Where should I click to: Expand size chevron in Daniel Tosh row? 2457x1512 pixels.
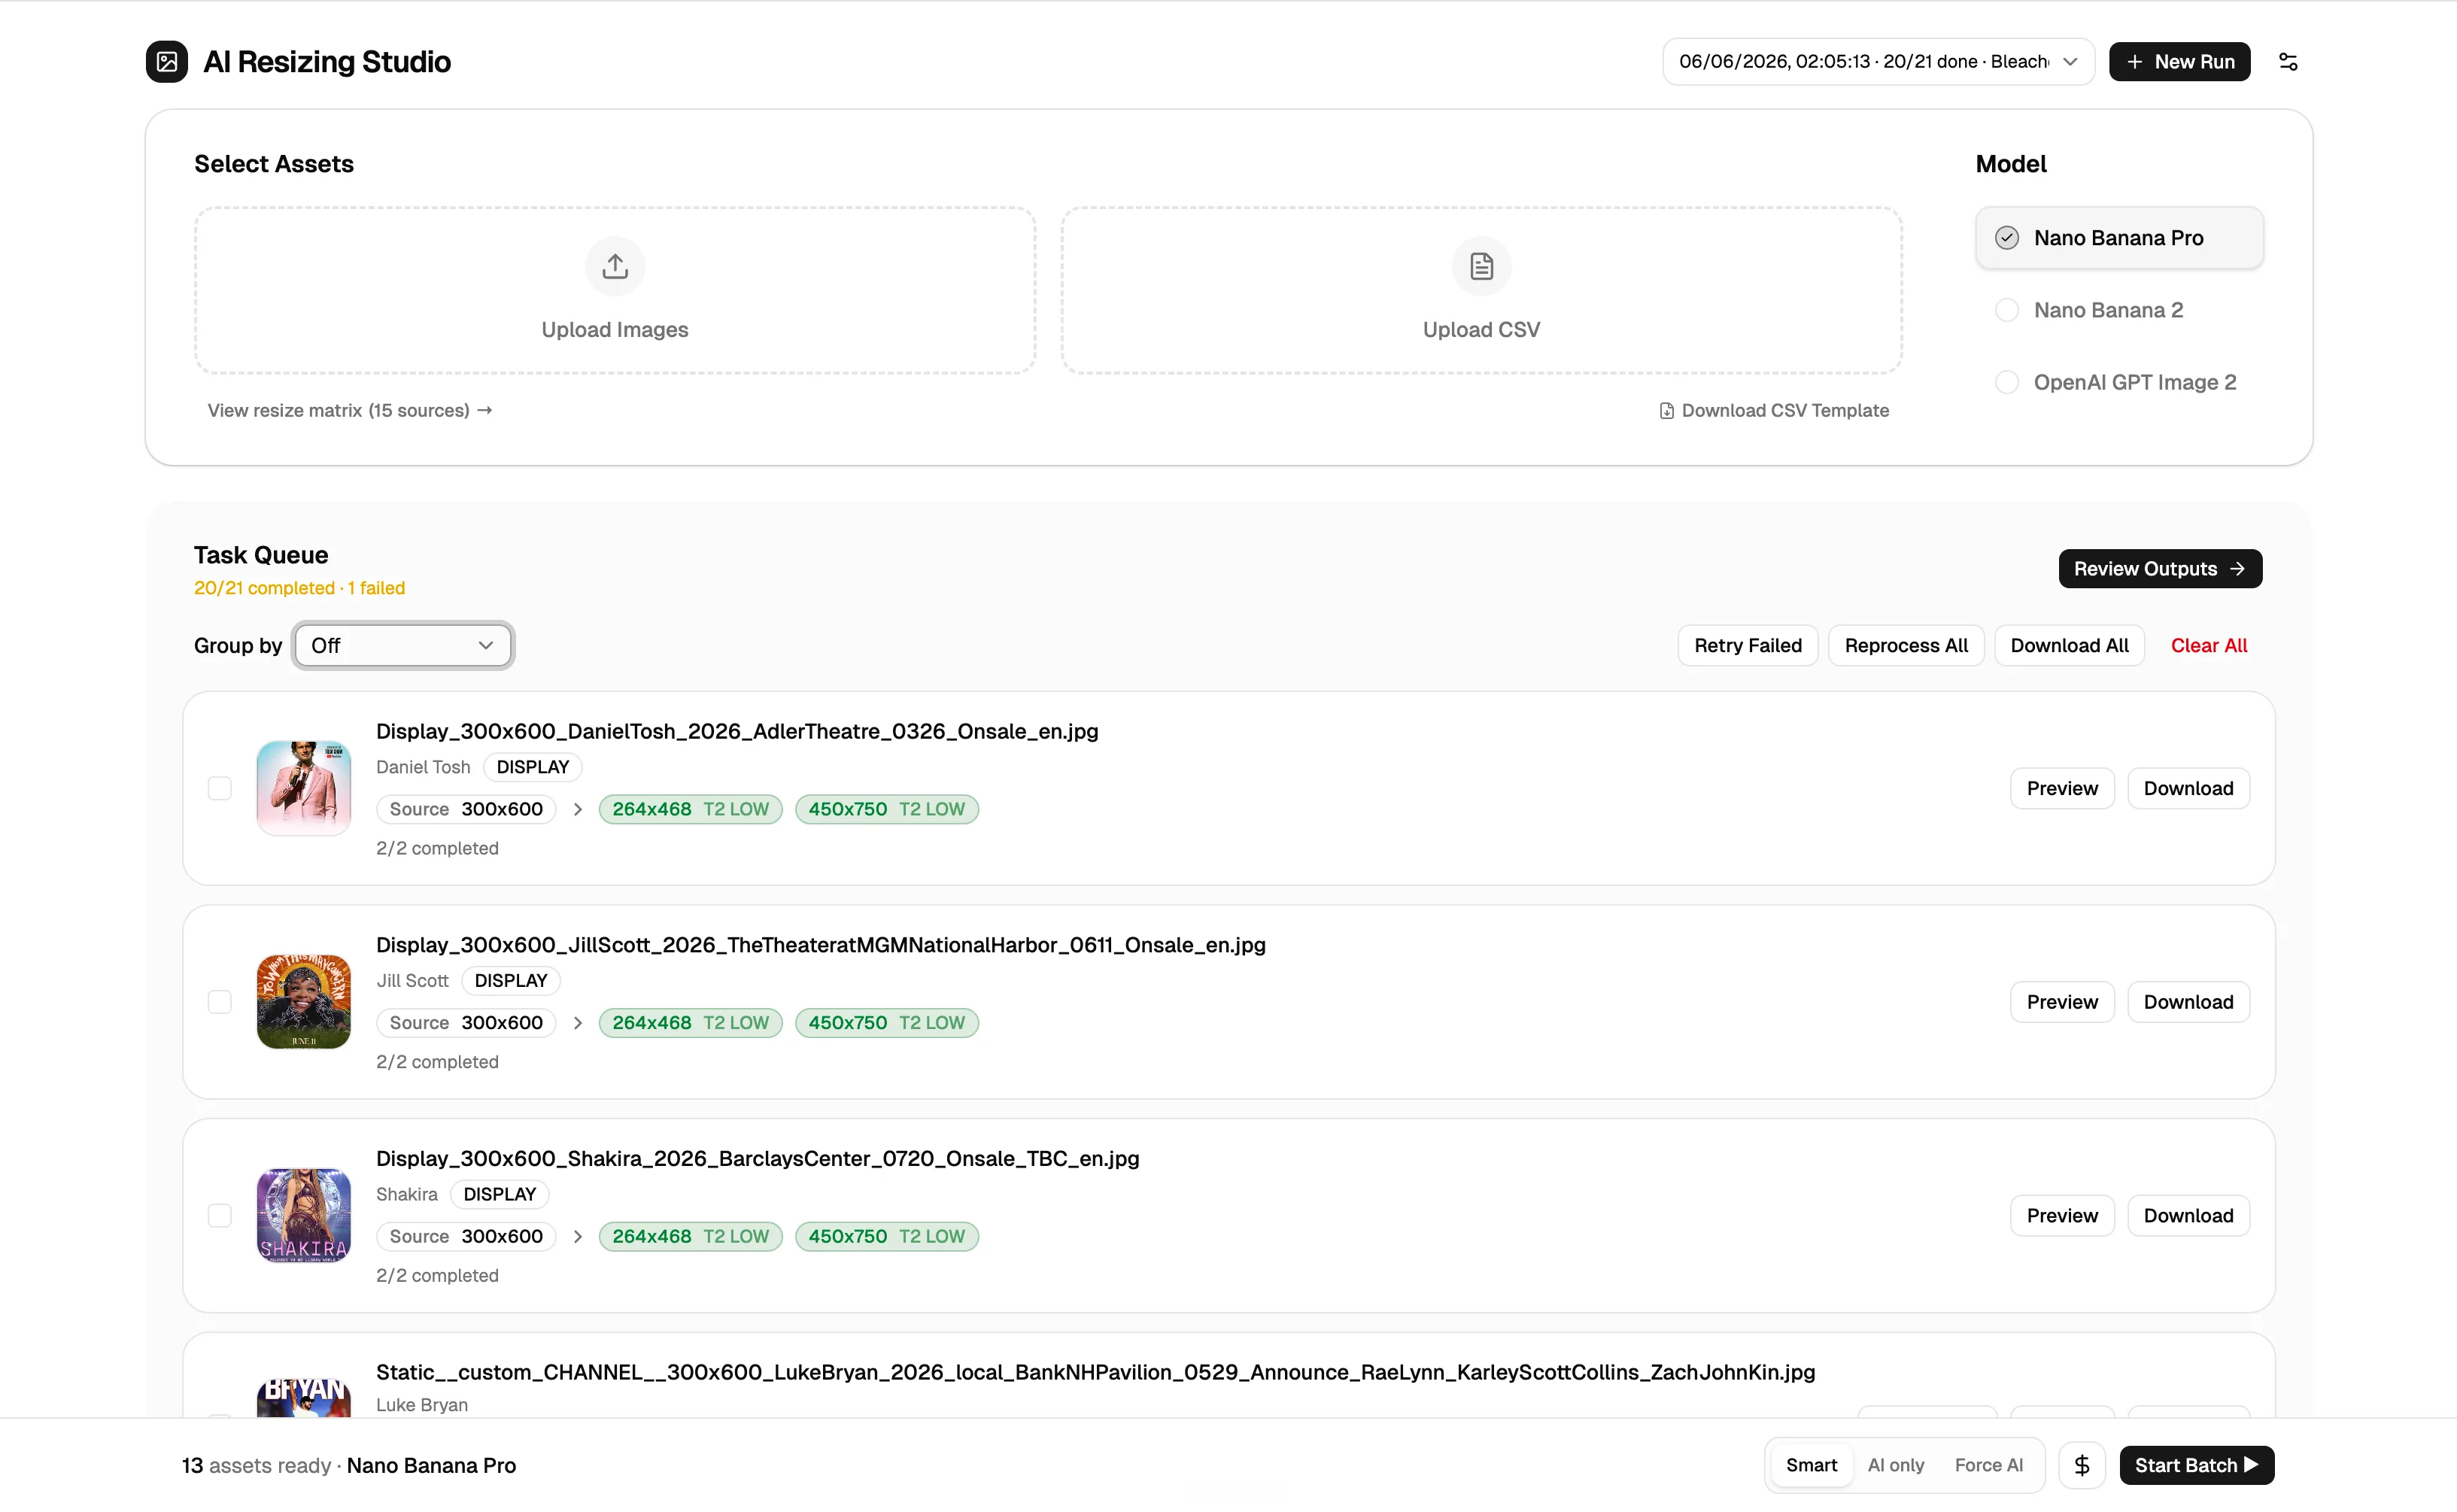point(577,809)
